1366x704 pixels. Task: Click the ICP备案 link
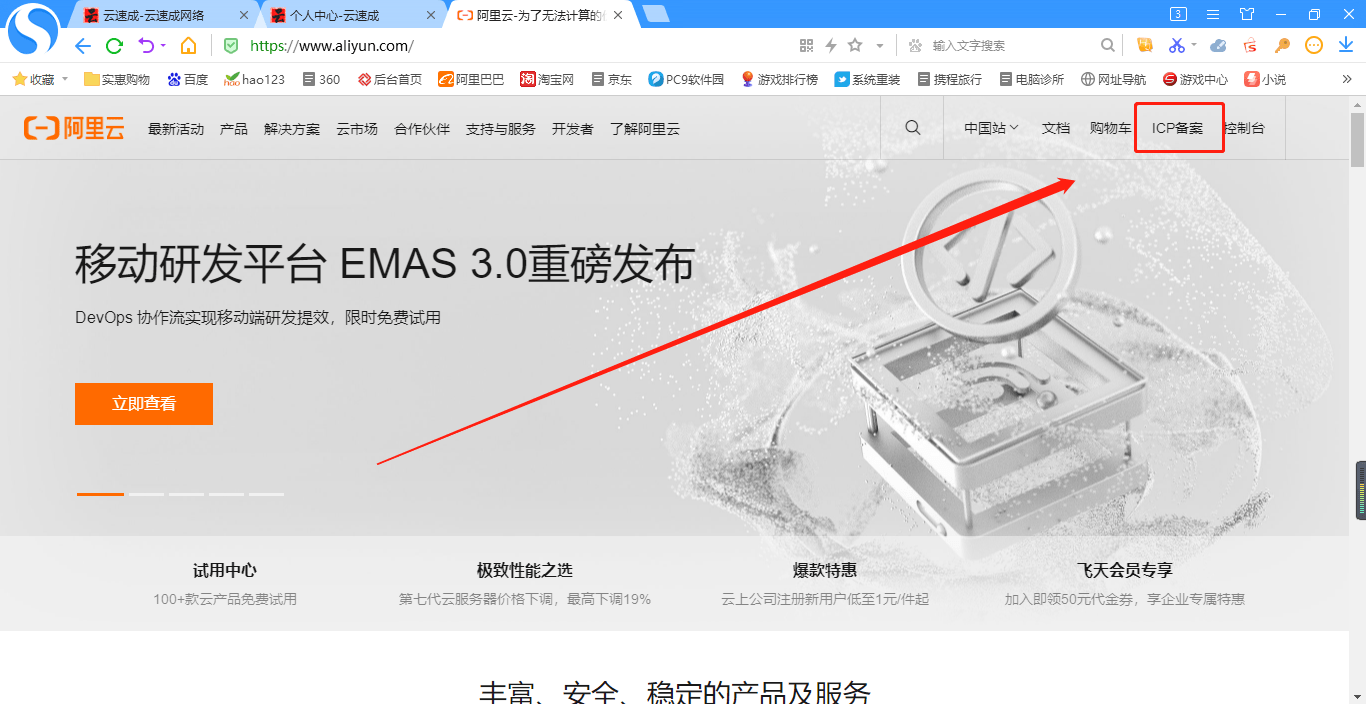(1177, 128)
